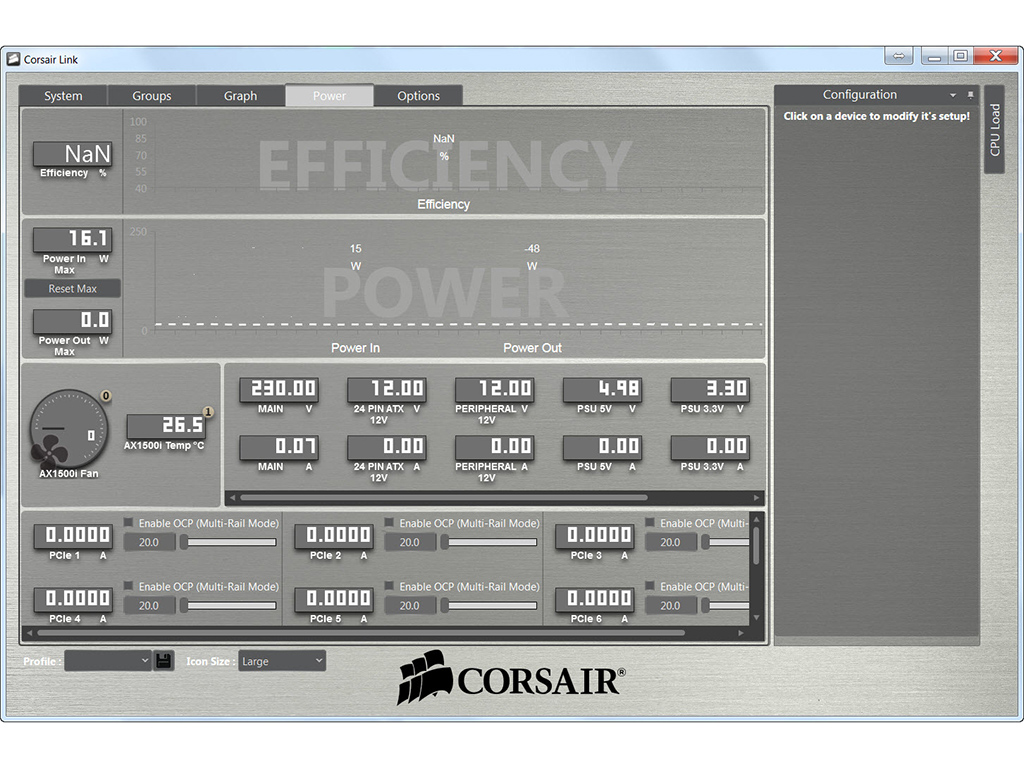Open the Icon Size dropdown showing Large
This screenshot has width=1024, height=768.
pyautogui.click(x=282, y=661)
